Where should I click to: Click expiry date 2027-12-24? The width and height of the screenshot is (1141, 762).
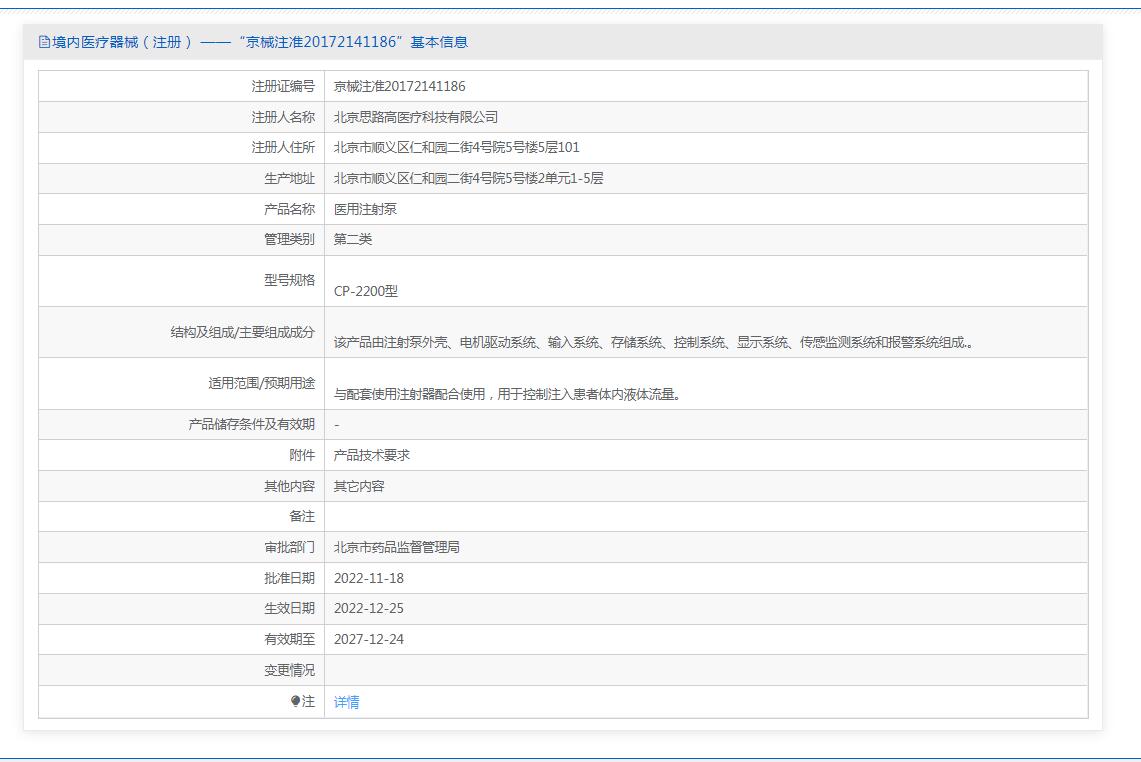point(369,640)
